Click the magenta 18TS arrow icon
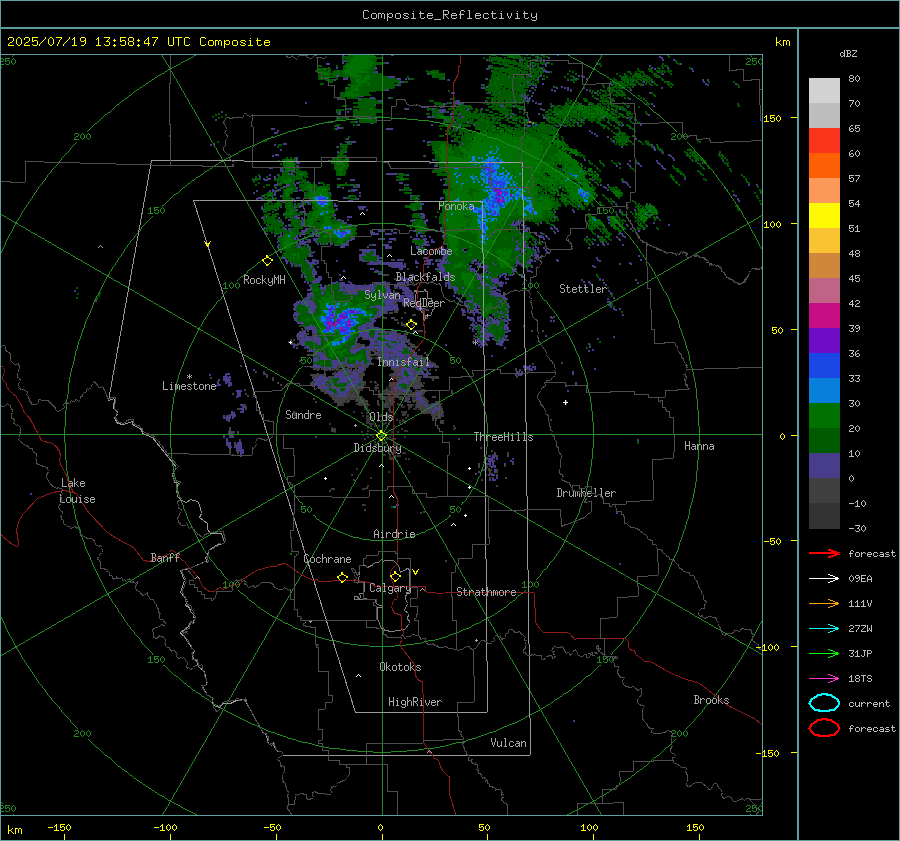Screen dimensions: 900x841 coord(824,679)
